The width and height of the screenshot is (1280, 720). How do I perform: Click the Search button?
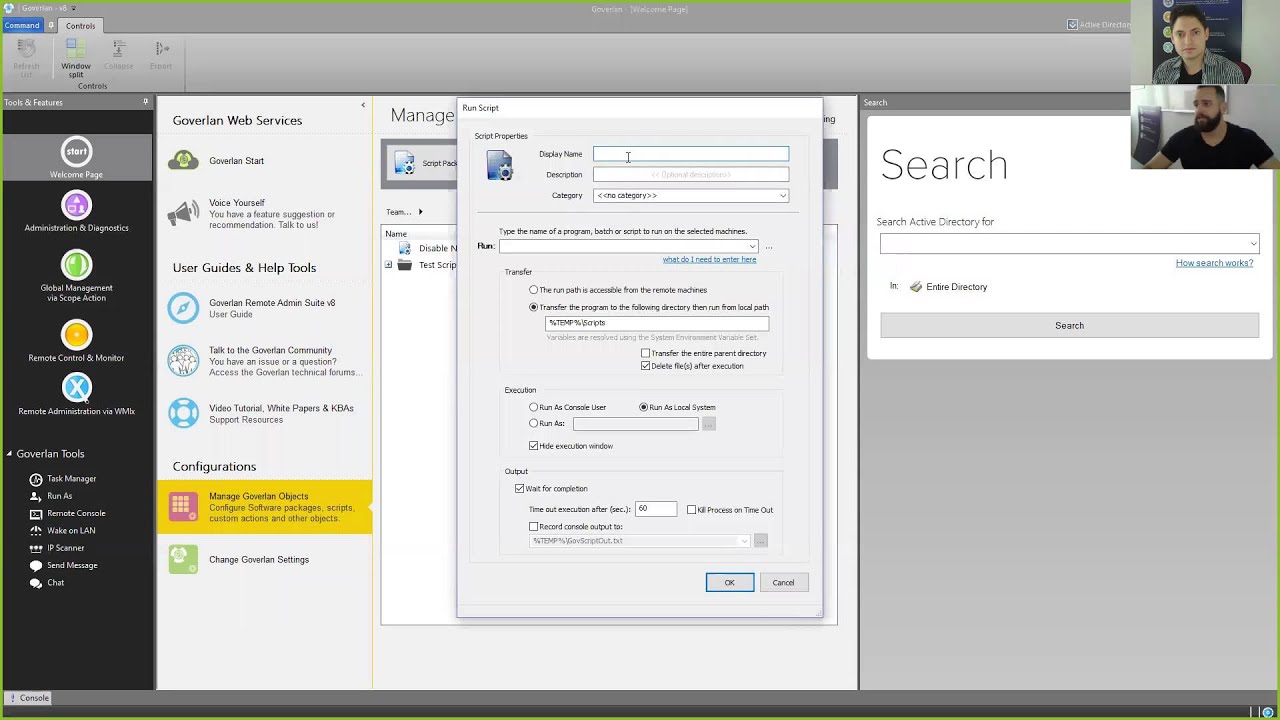click(1069, 325)
